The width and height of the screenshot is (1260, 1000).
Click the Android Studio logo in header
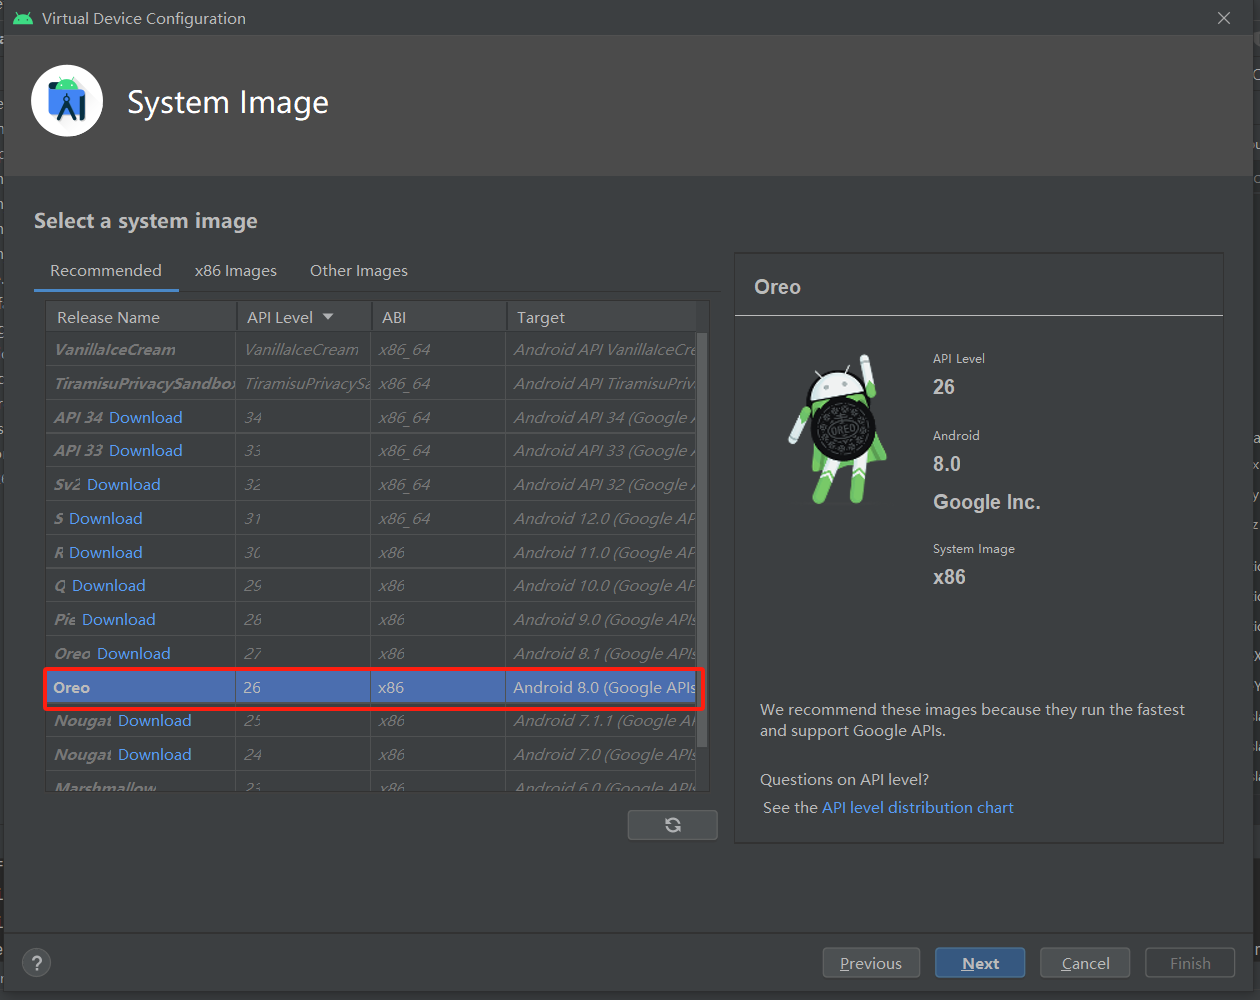67,101
